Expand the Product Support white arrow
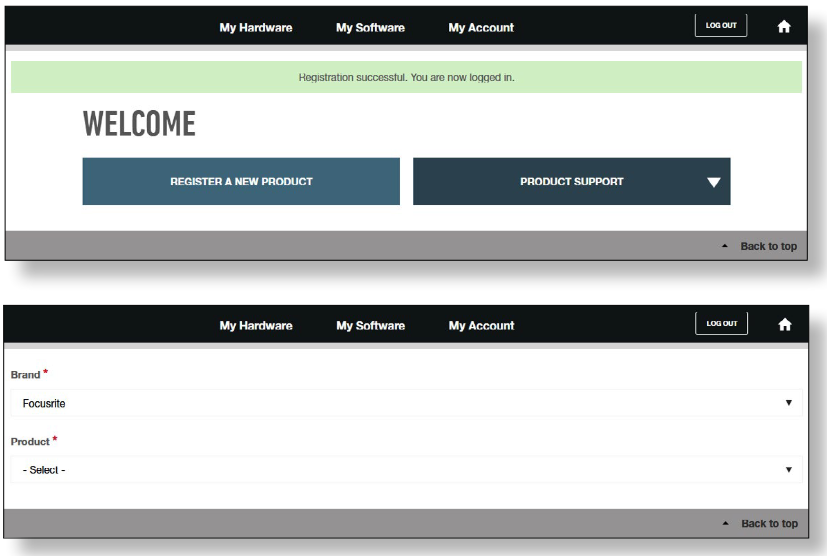827x556 pixels. point(713,182)
